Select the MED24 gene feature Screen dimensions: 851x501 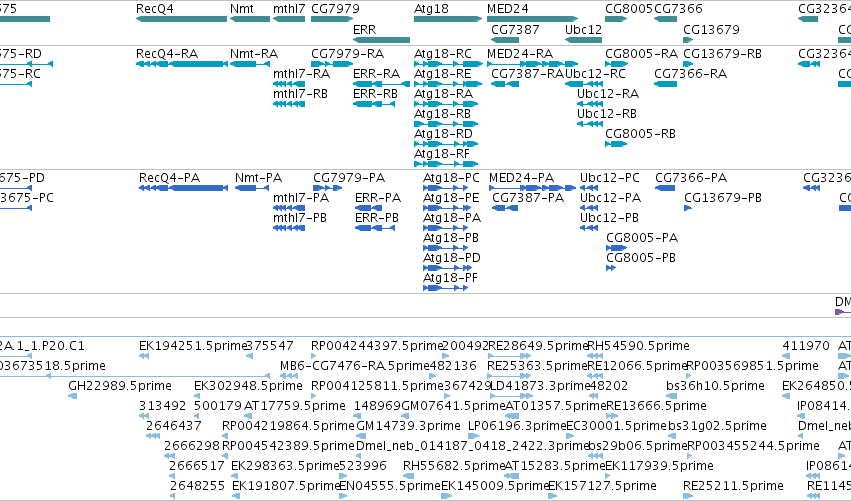point(532,19)
